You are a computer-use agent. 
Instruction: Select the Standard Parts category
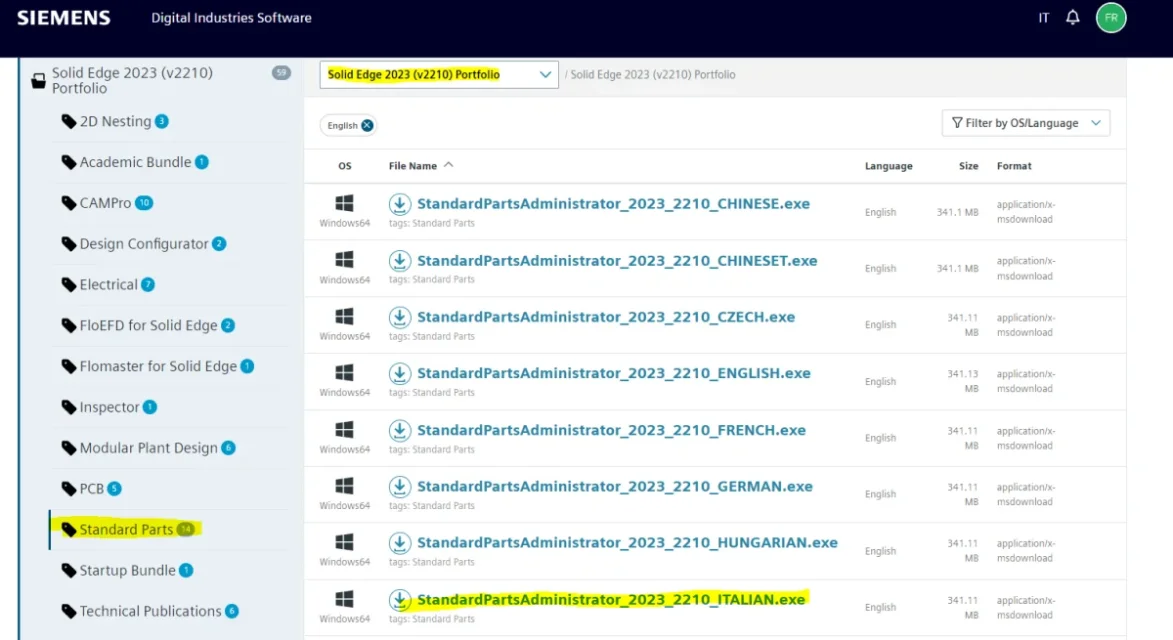pyautogui.click(x=126, y=529)
